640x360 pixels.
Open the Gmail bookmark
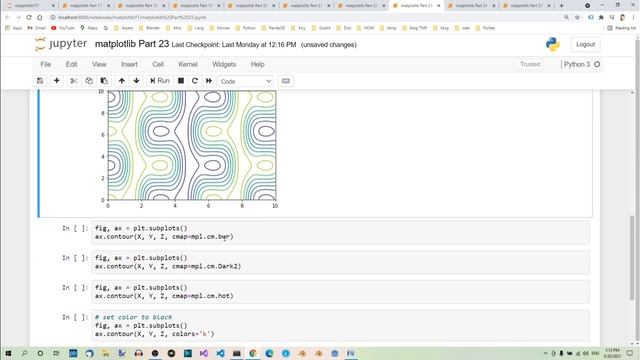(36, 28)
